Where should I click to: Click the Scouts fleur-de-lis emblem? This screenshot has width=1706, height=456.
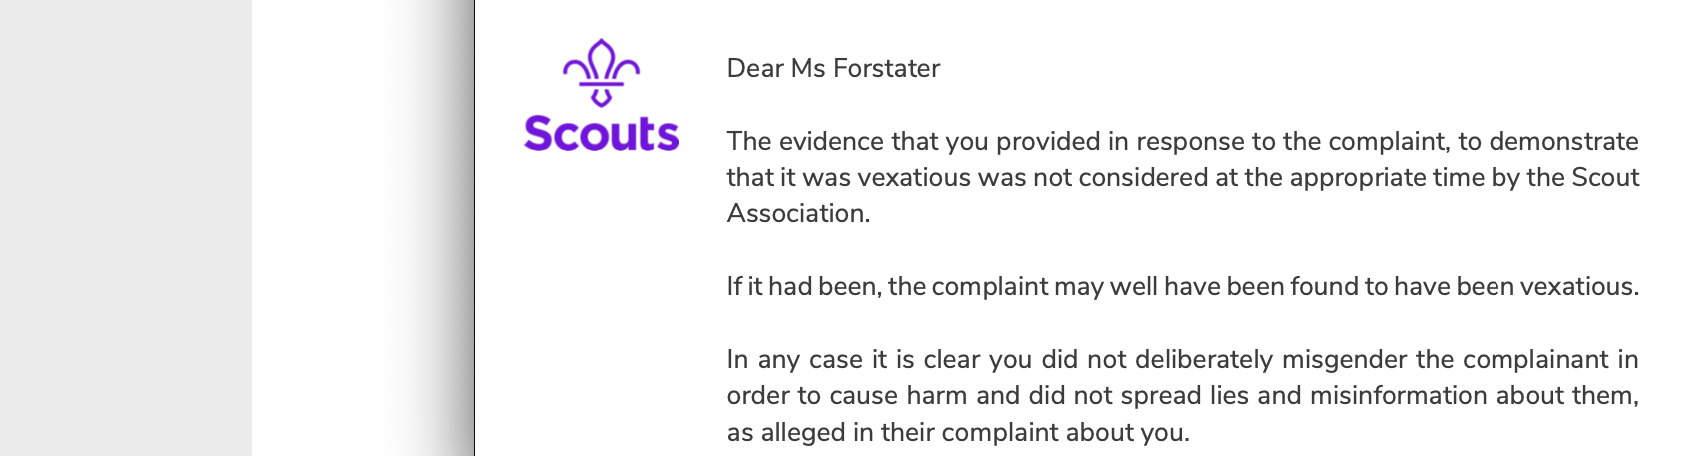[x=601, y=72]
